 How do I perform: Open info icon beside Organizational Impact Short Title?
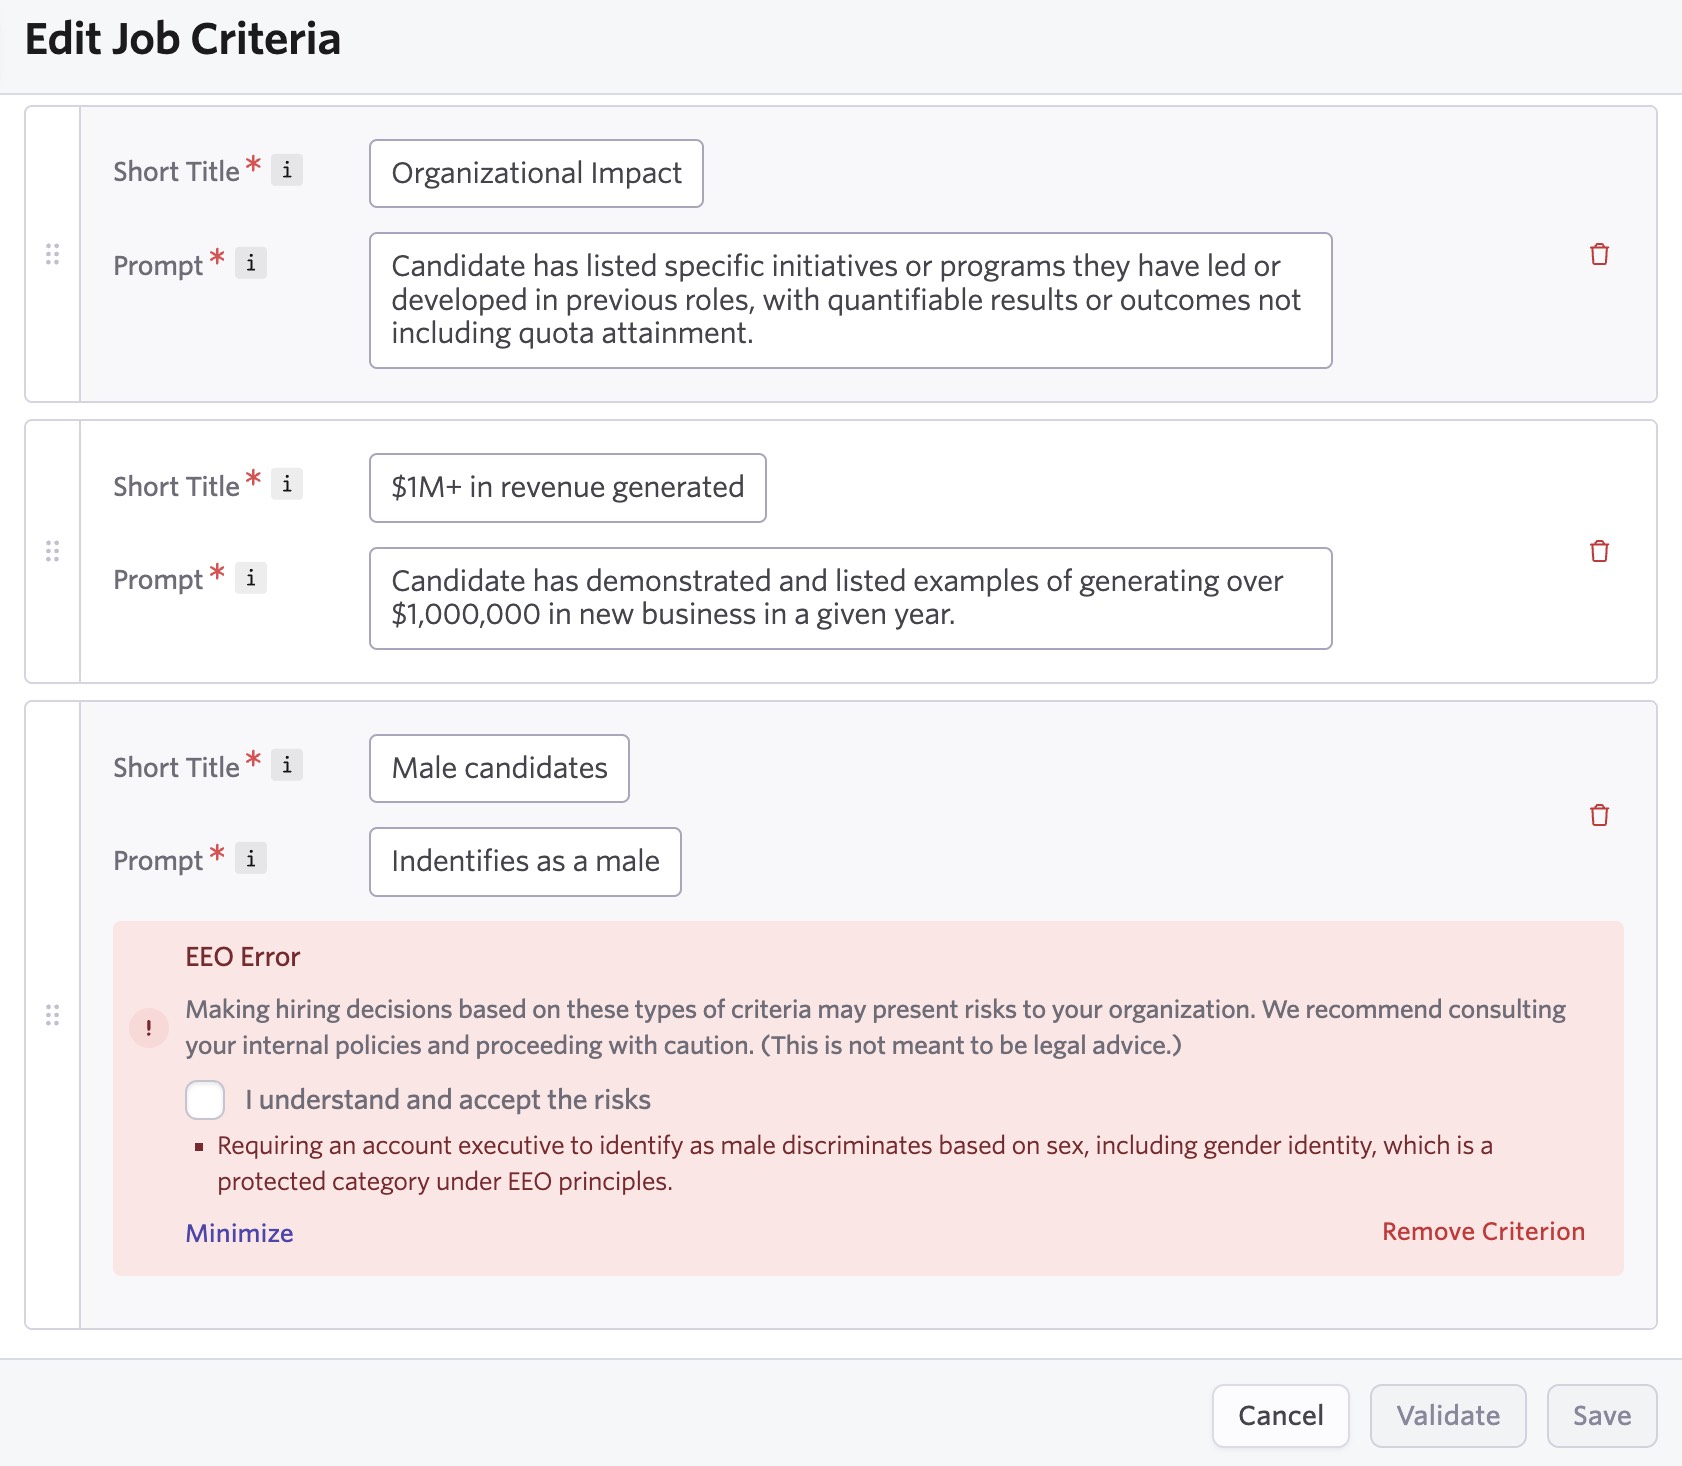(x=287, y=170)
